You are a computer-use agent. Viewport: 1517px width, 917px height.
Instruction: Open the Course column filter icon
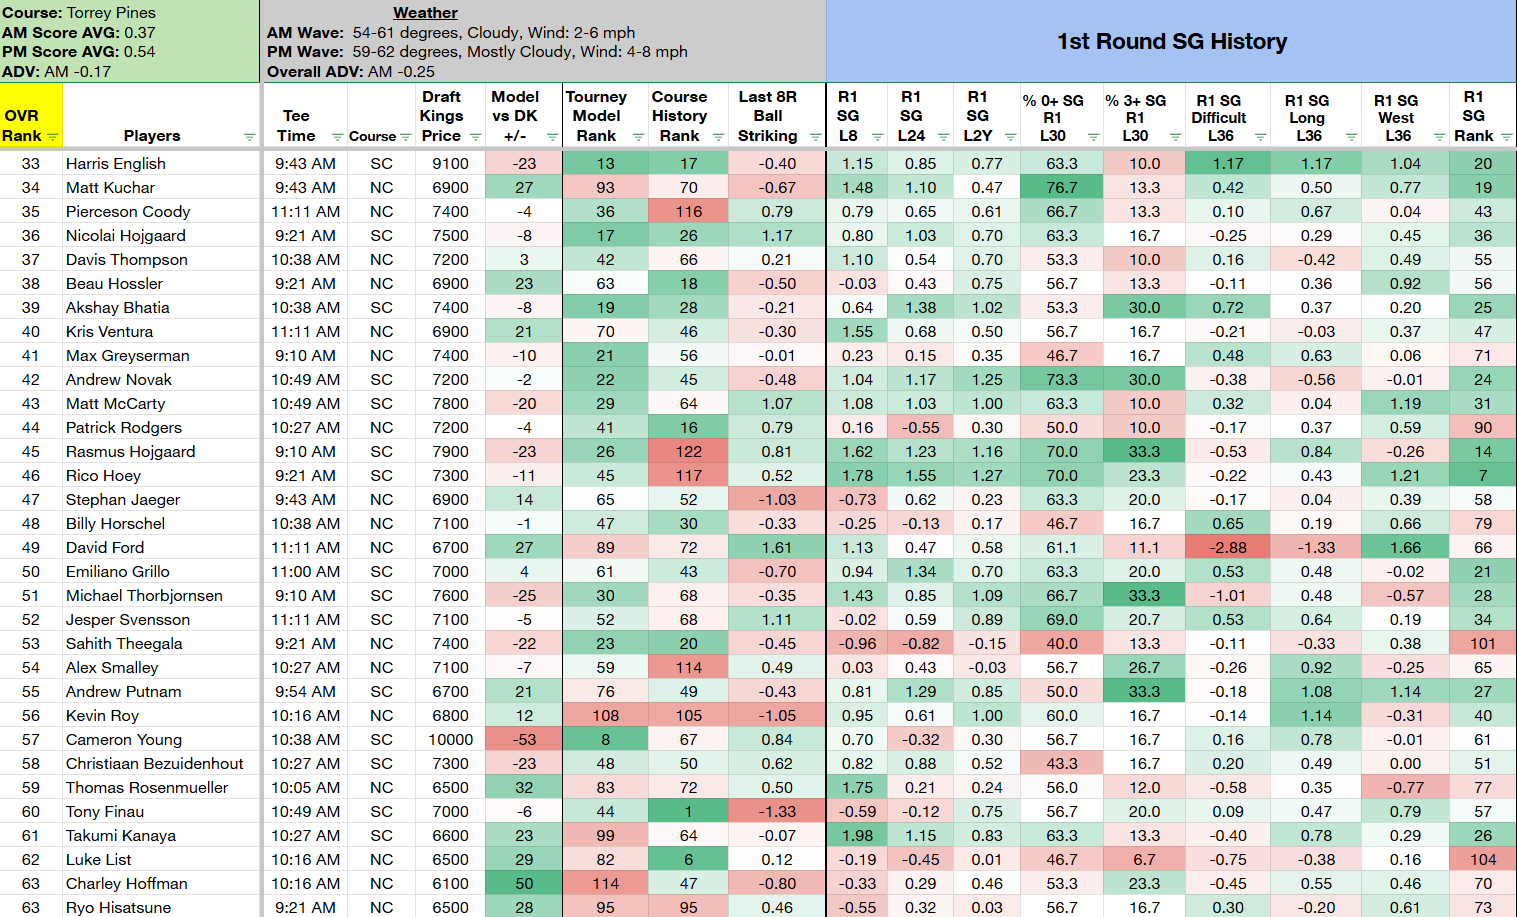click(x=405, y=137)
